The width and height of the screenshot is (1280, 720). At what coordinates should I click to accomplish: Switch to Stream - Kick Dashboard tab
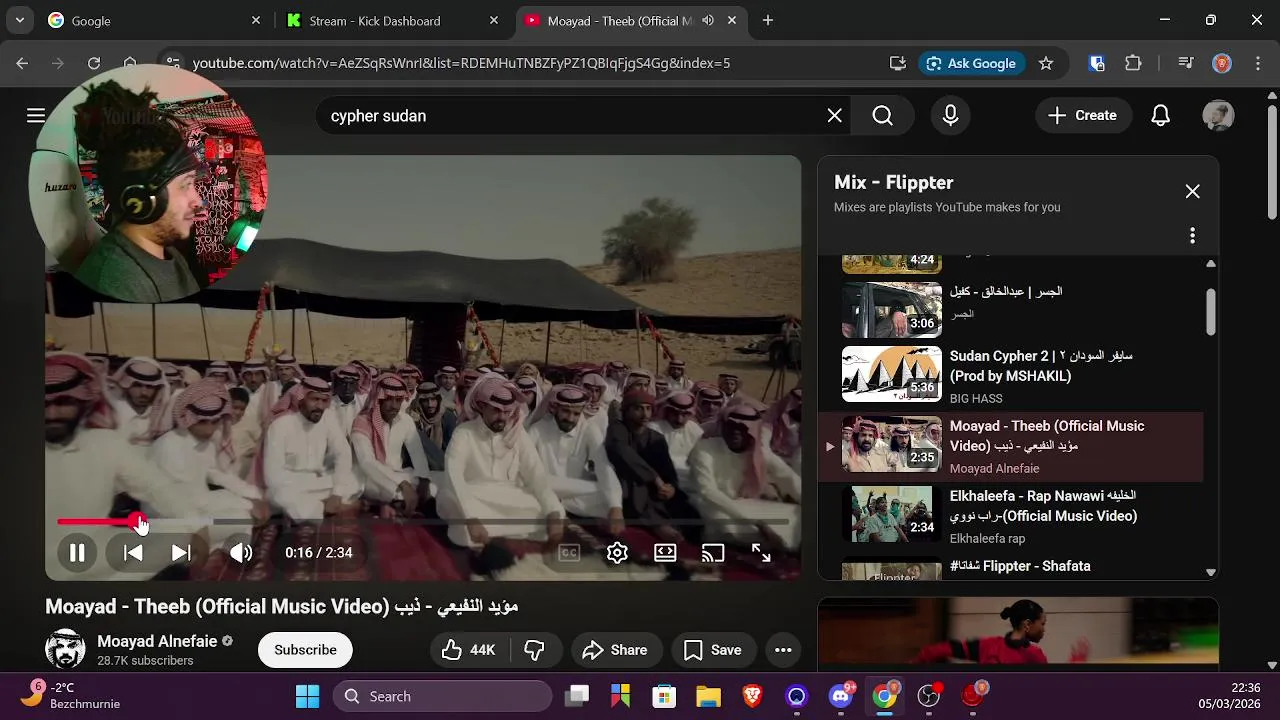point(390,20)
